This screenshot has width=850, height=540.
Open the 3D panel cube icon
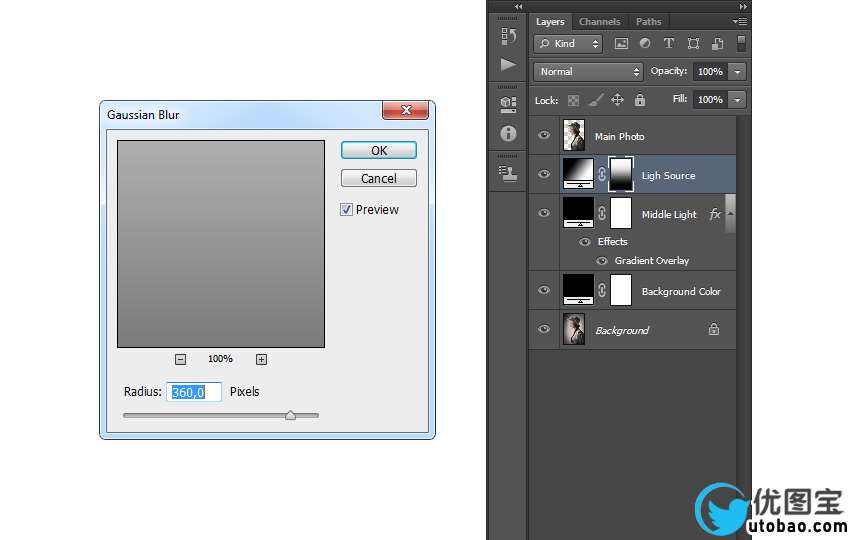[508, 104]
